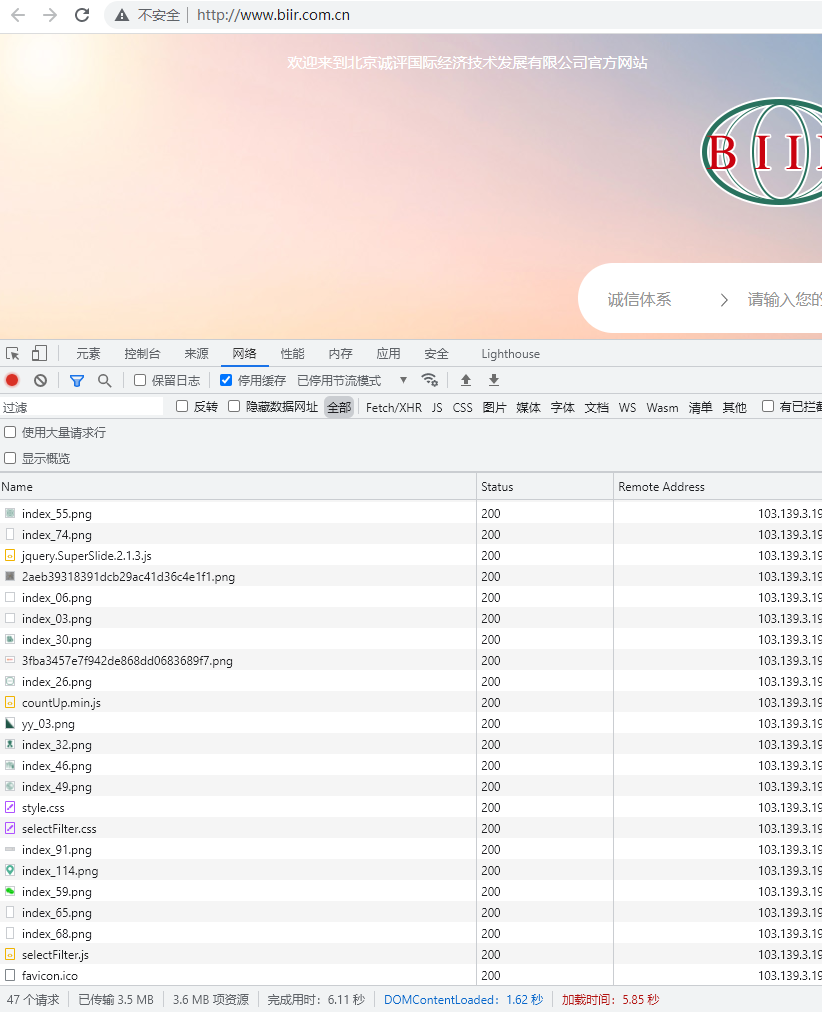Open network conditions settings icon

tap(430, 380)
